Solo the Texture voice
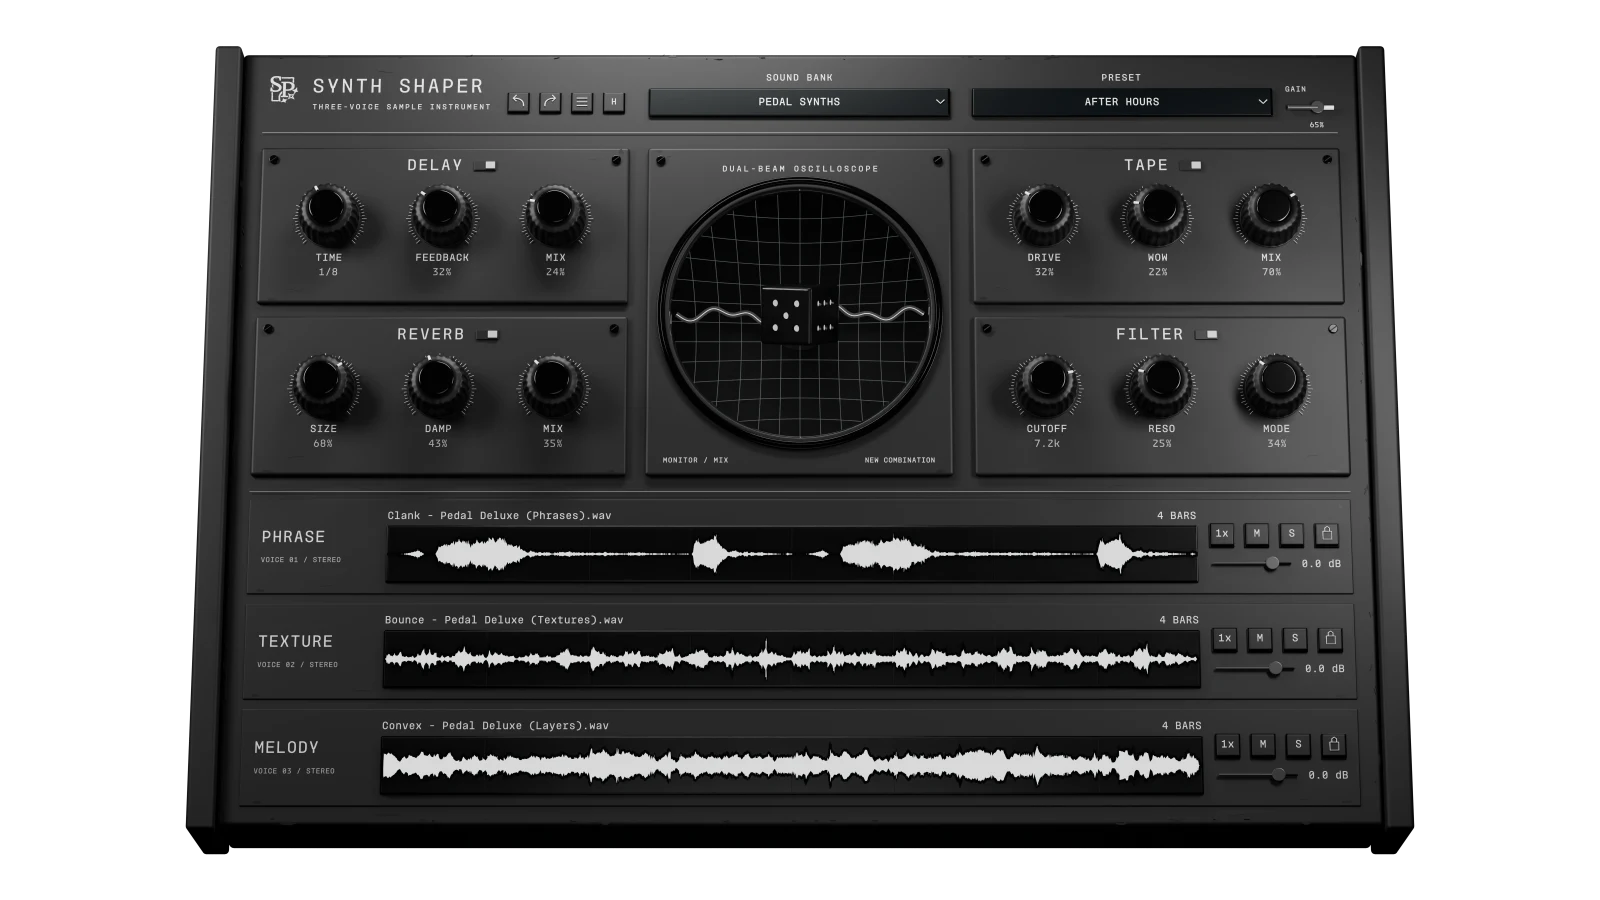Image resolution: width=1600 pixels, height=900 pixels. pos(1295,638)
